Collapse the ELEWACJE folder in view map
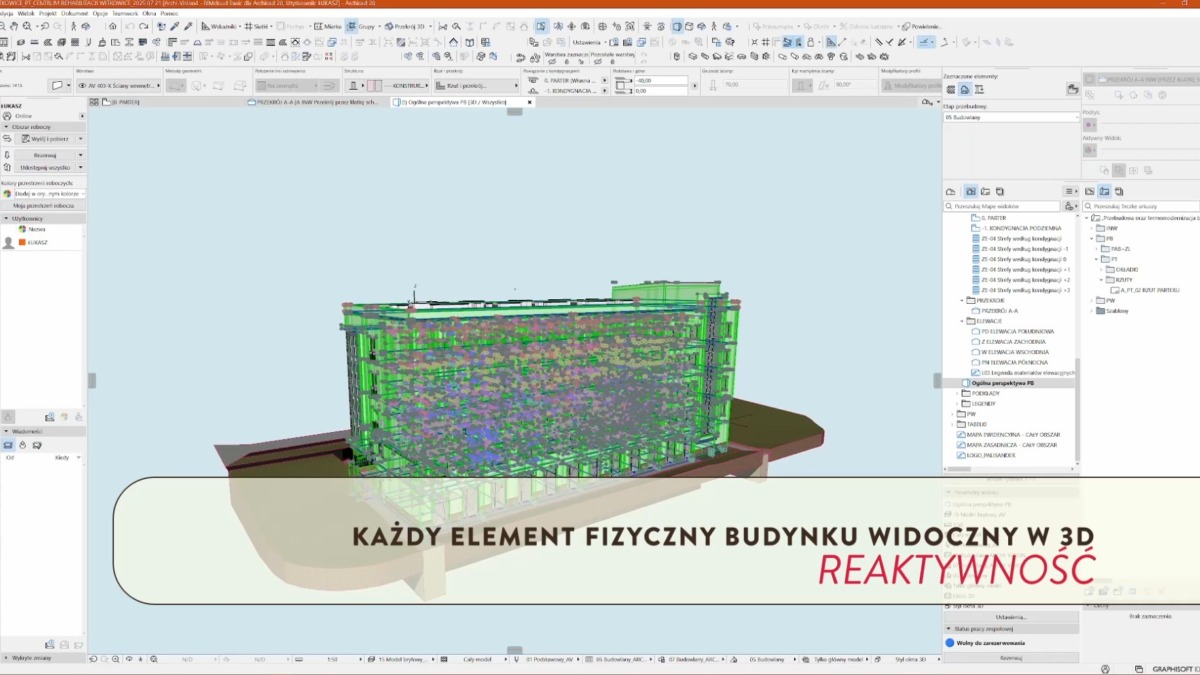Image resolution: width=1200 pixels, height=675 pixels. [x=963, y=321]
